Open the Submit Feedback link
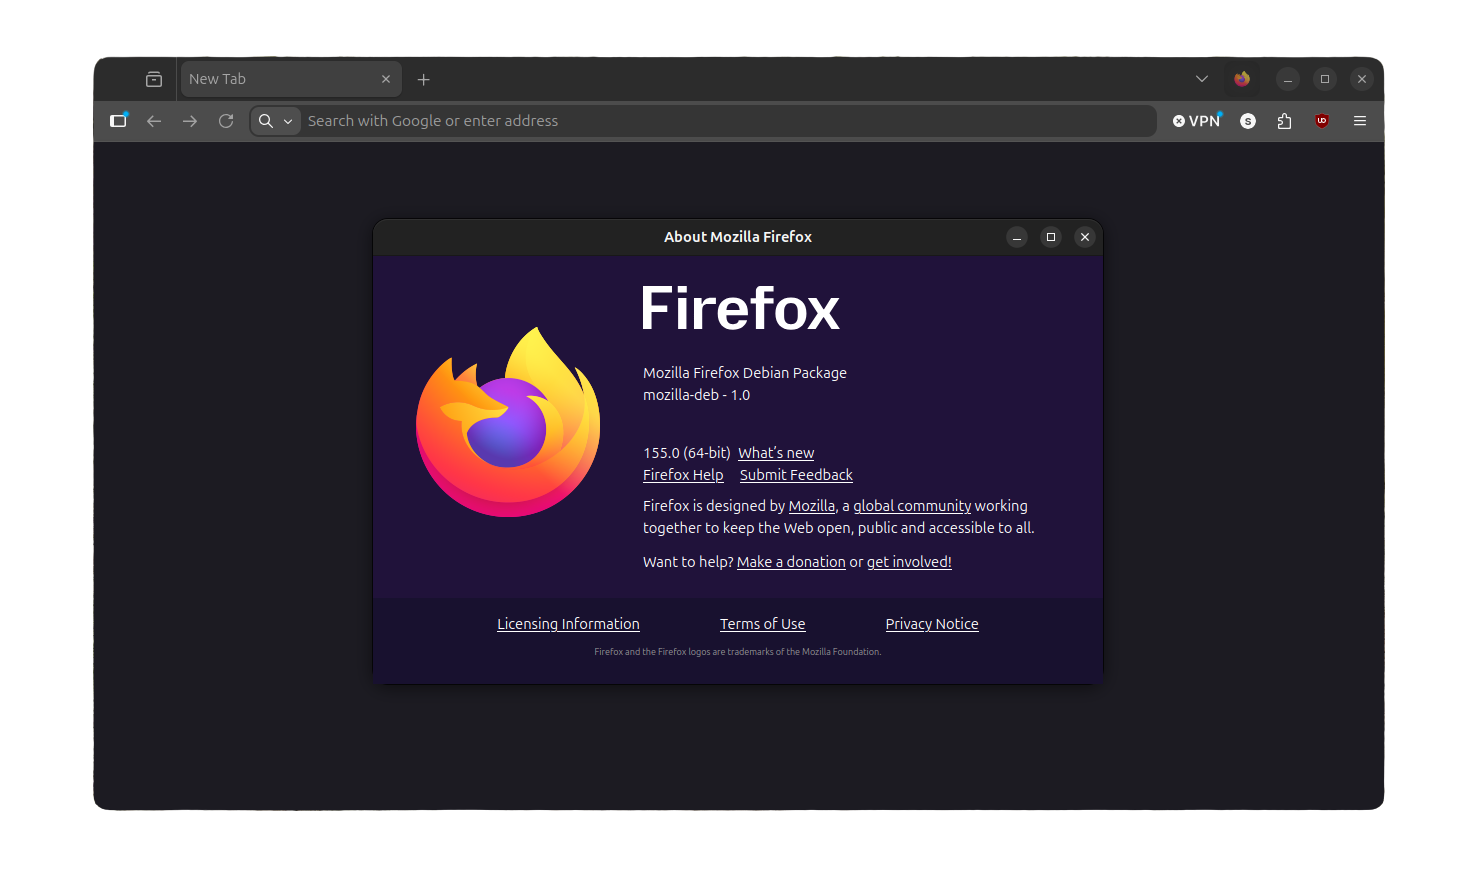1472x881 pixels. tap(796, 475)
